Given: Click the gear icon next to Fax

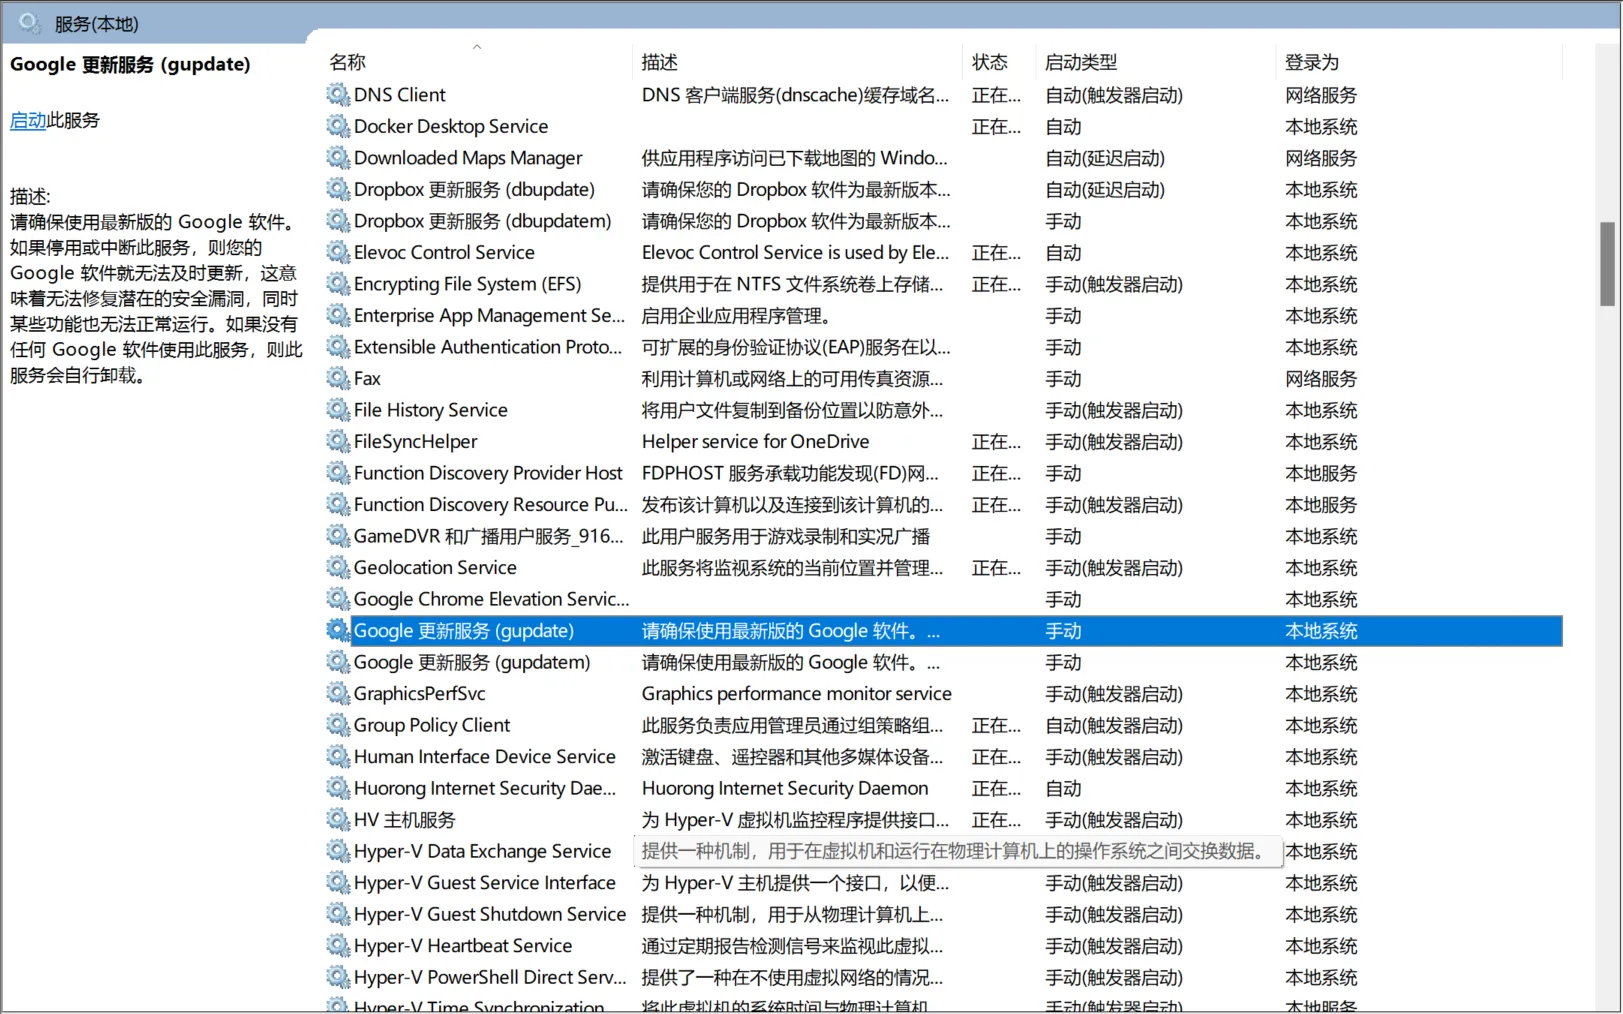Looking at the screenshot, I should (338, 379).
